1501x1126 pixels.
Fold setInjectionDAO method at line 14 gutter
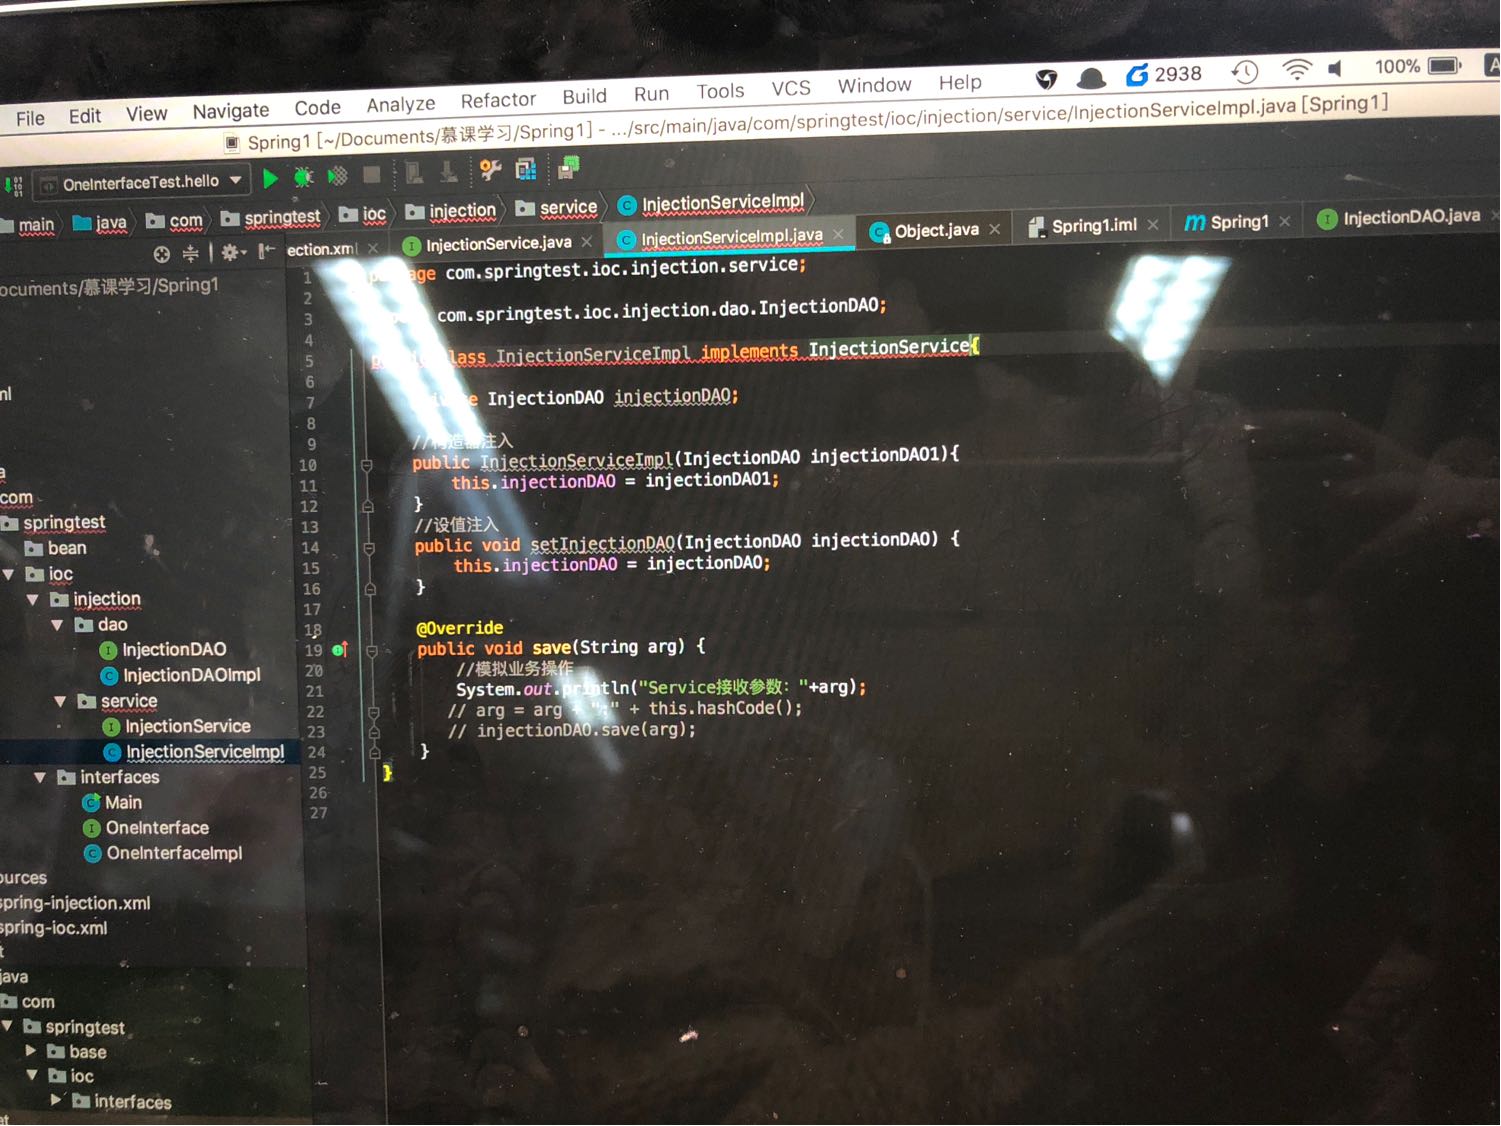(368, 548)
